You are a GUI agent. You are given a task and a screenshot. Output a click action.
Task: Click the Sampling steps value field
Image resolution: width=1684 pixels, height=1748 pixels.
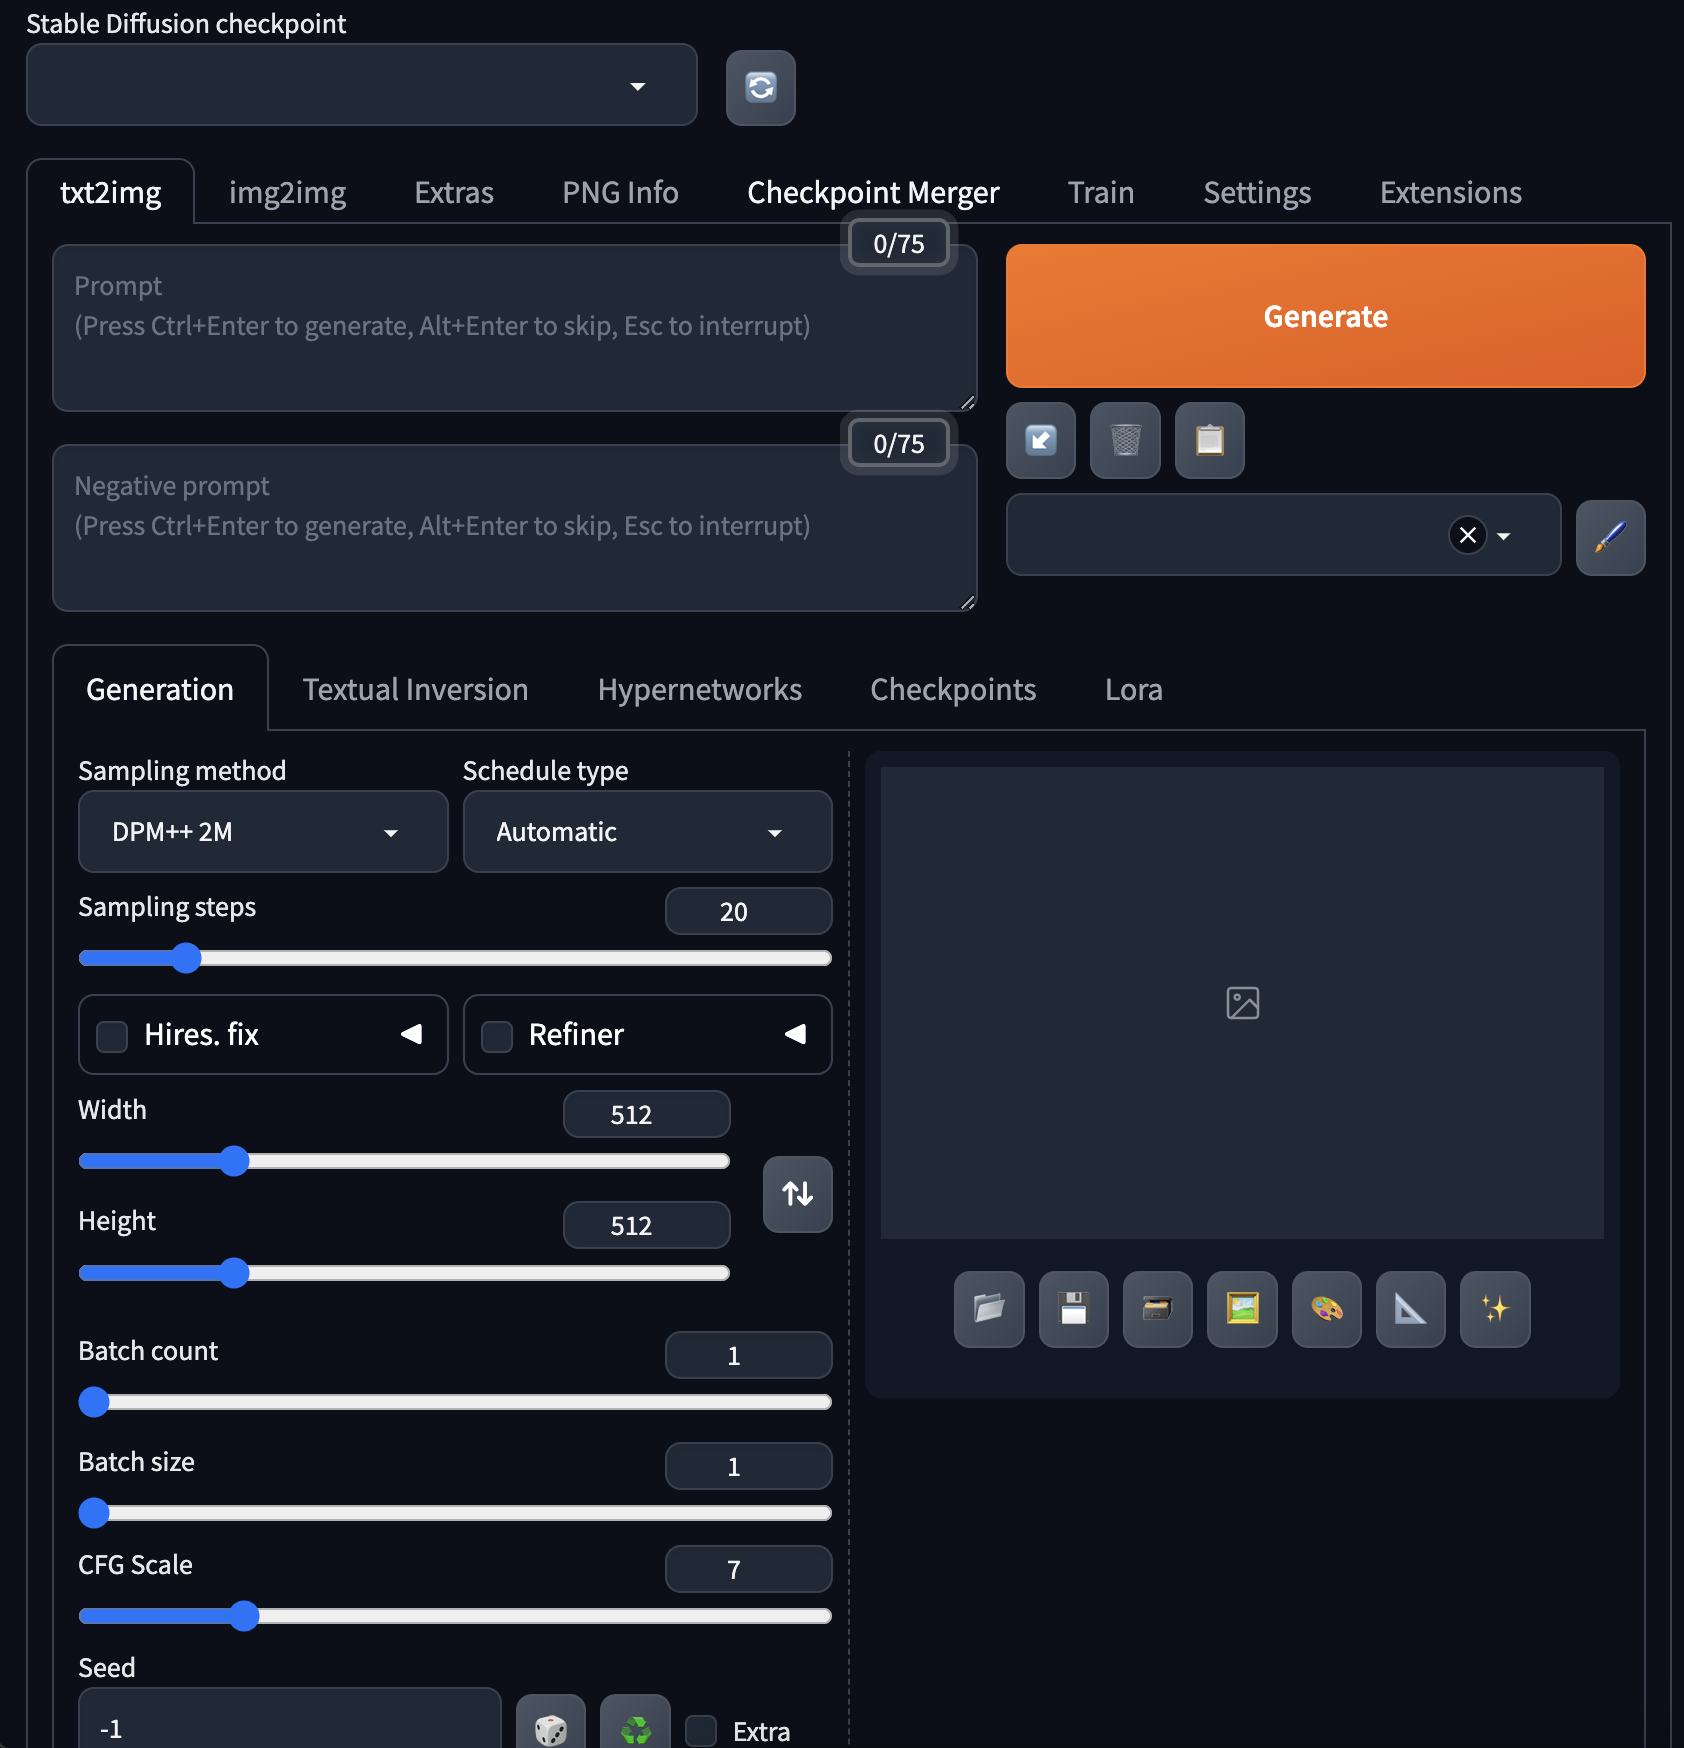coord(748,911)
